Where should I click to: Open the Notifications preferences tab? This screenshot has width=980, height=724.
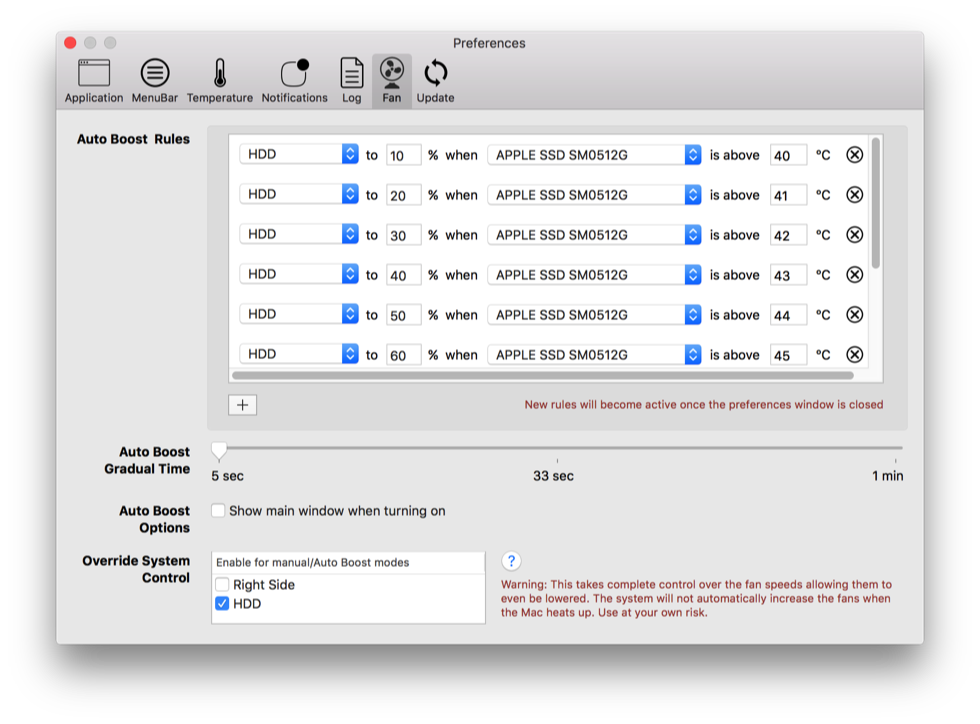tap(294, 81)
